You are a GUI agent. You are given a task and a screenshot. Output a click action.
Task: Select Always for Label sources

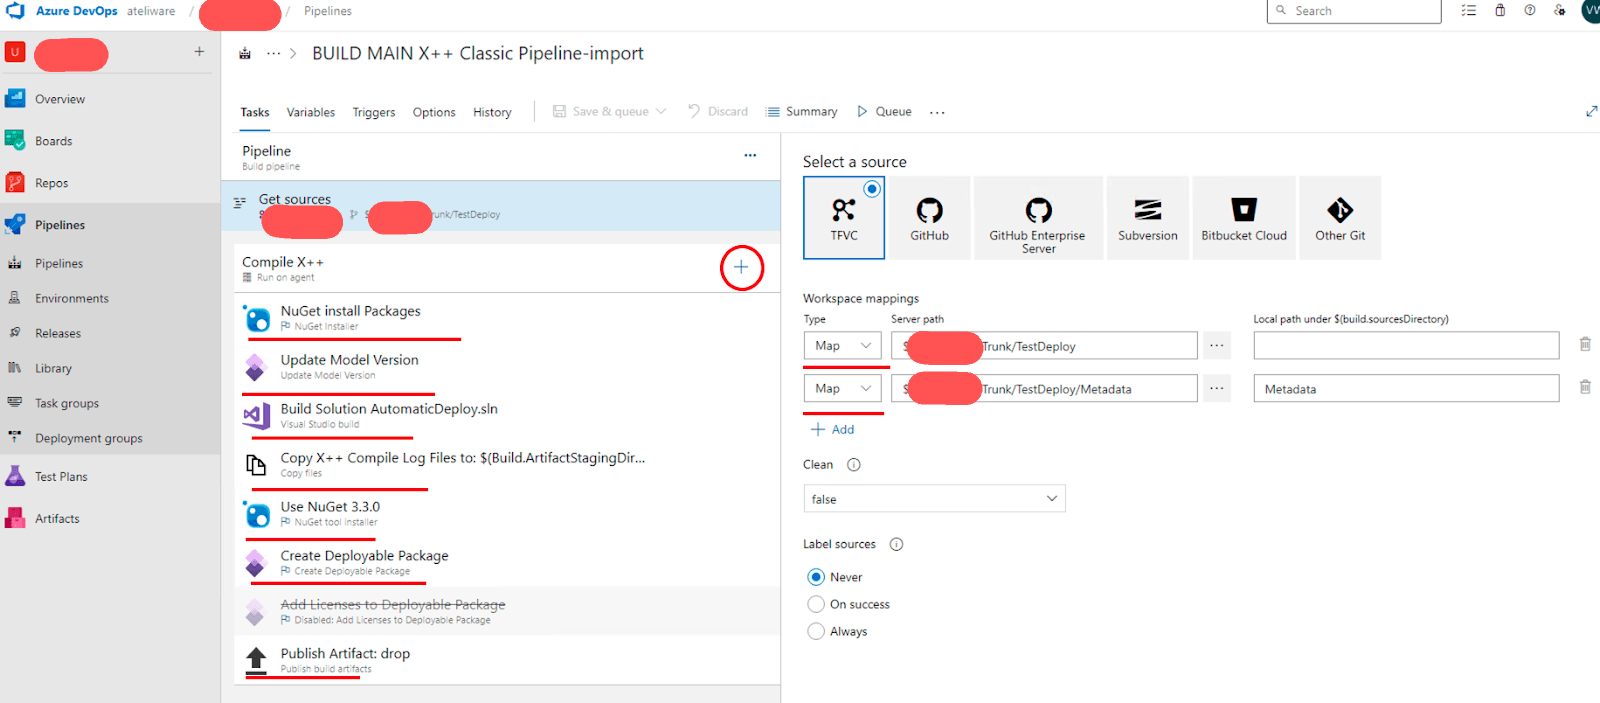tap(816, 631)
